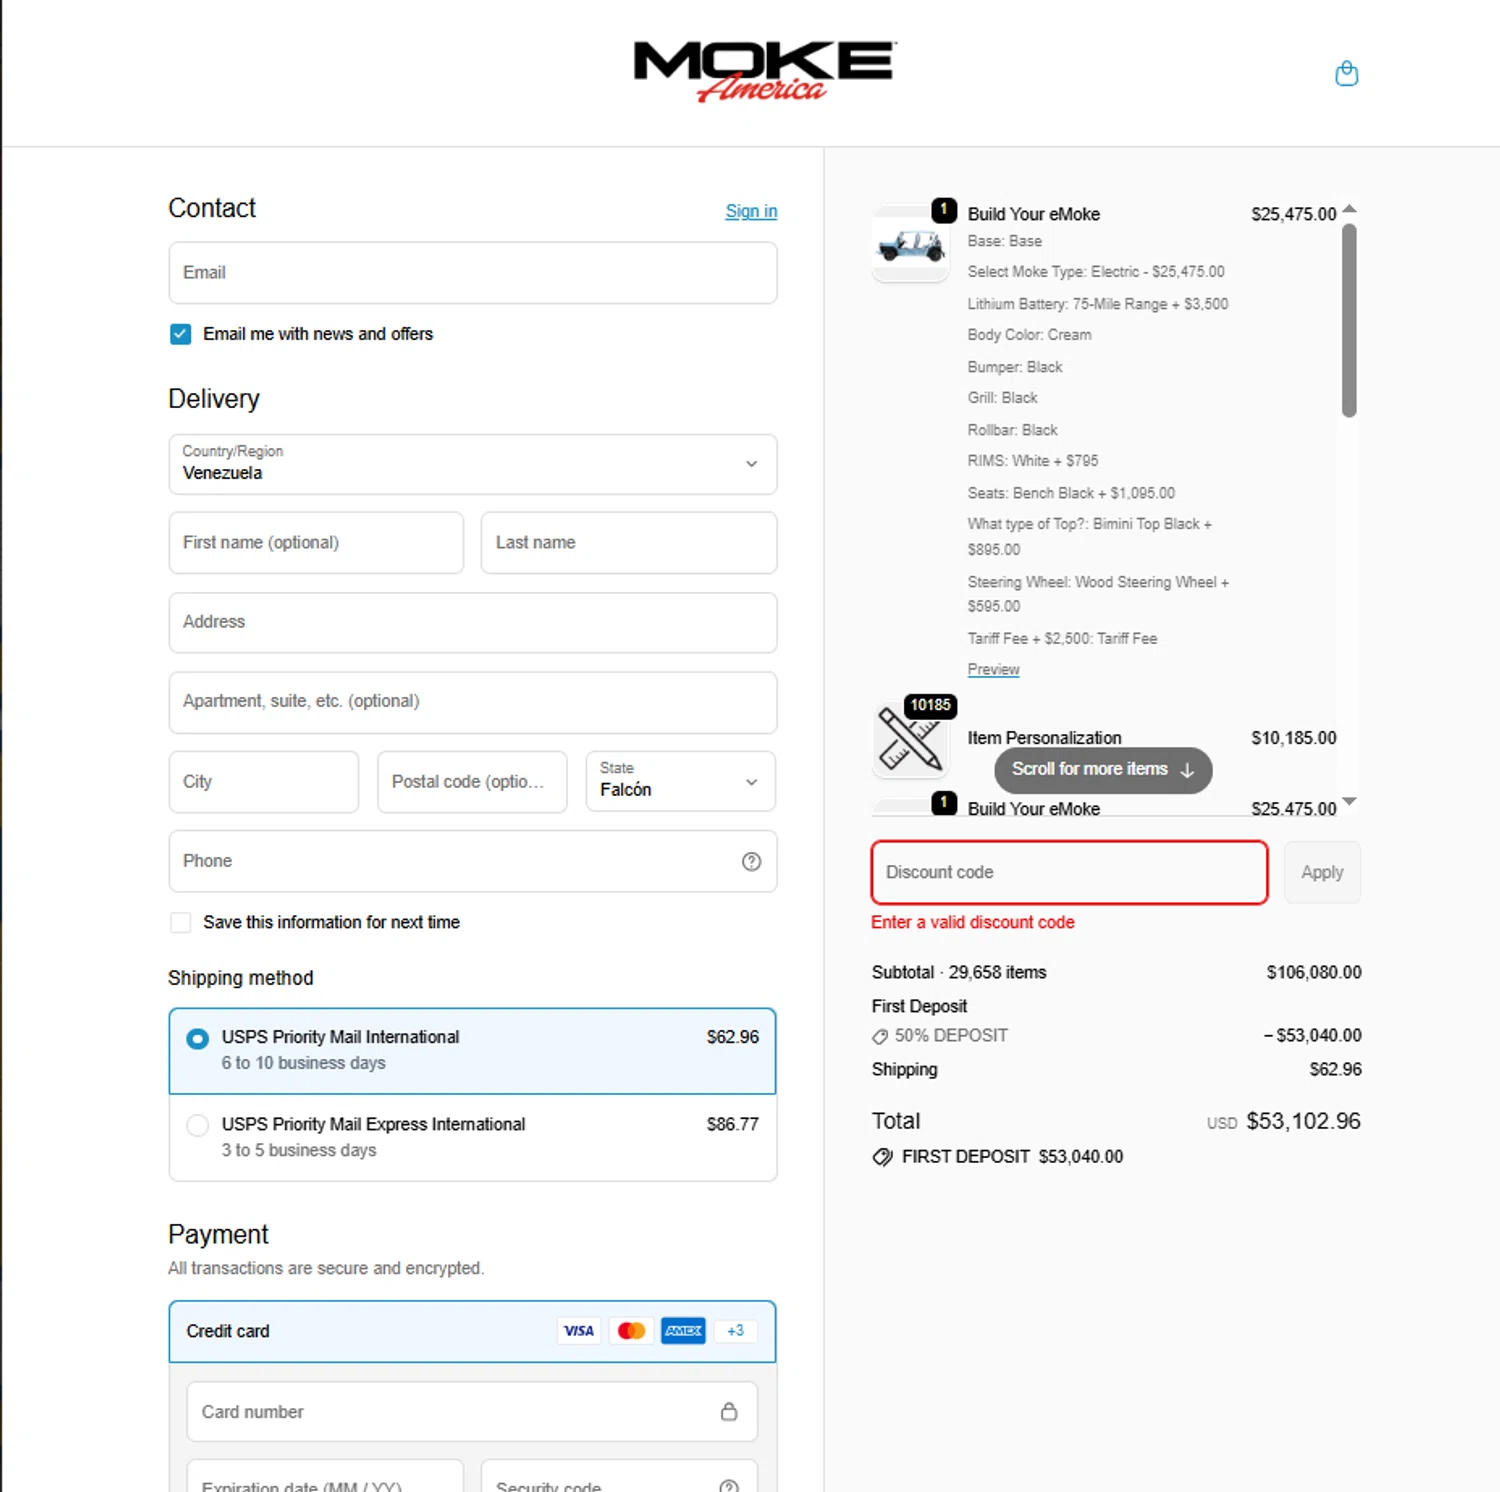Click the Item Personalization $10,185.00 price
Image resolution: width=1500 pixels, height=1492 pixels.
(x=1293, y=738)
